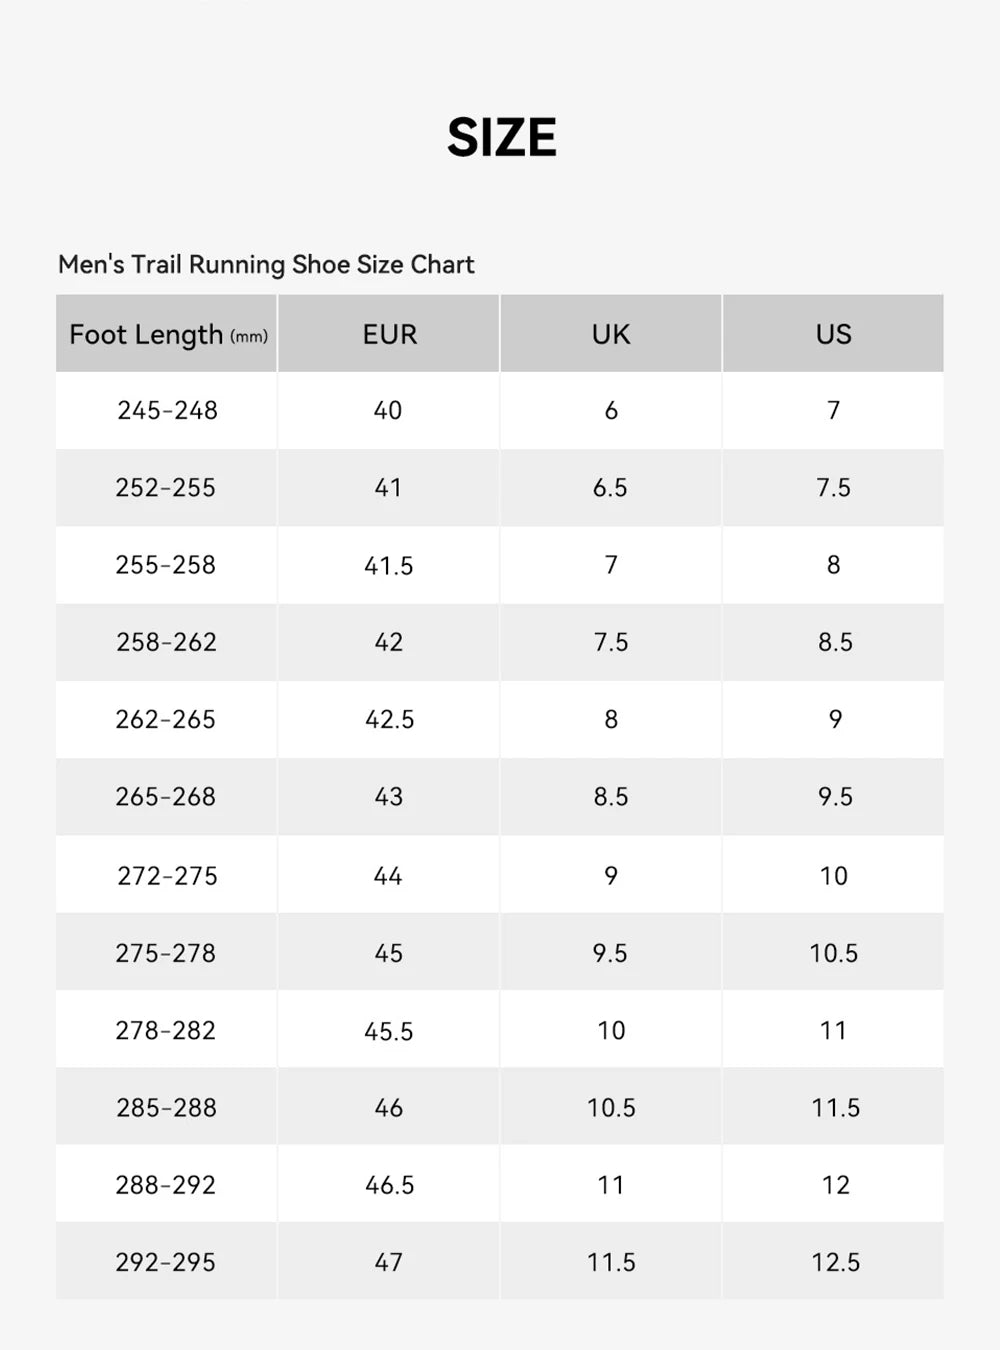
Task: Select the 245-248 foot length cell
Action: [x=167, y=411]
